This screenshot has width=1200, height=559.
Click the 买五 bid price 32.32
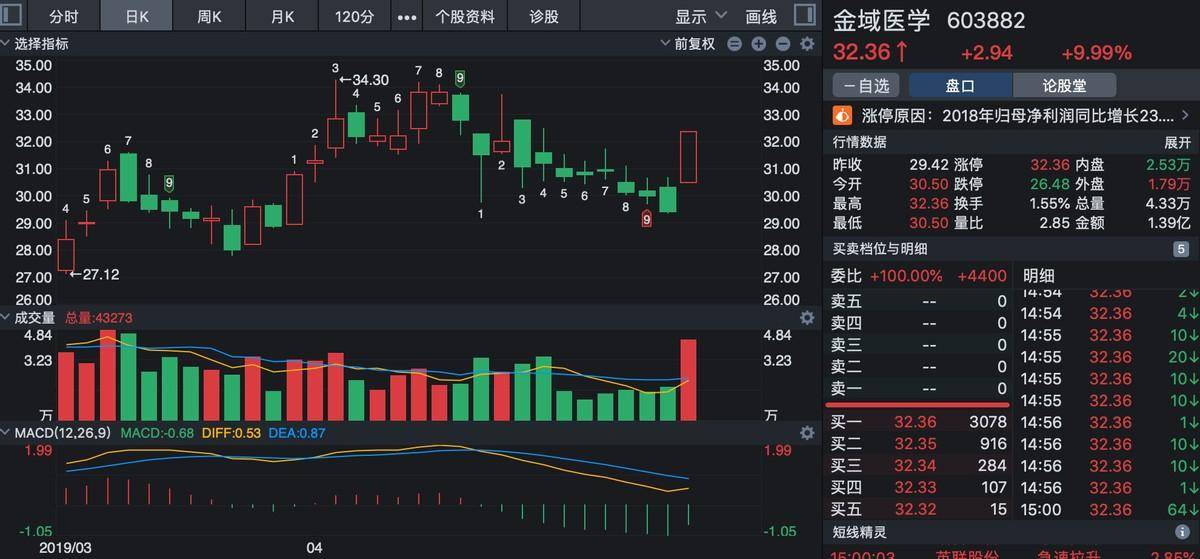pyautogui.click(x=915, y=510)
